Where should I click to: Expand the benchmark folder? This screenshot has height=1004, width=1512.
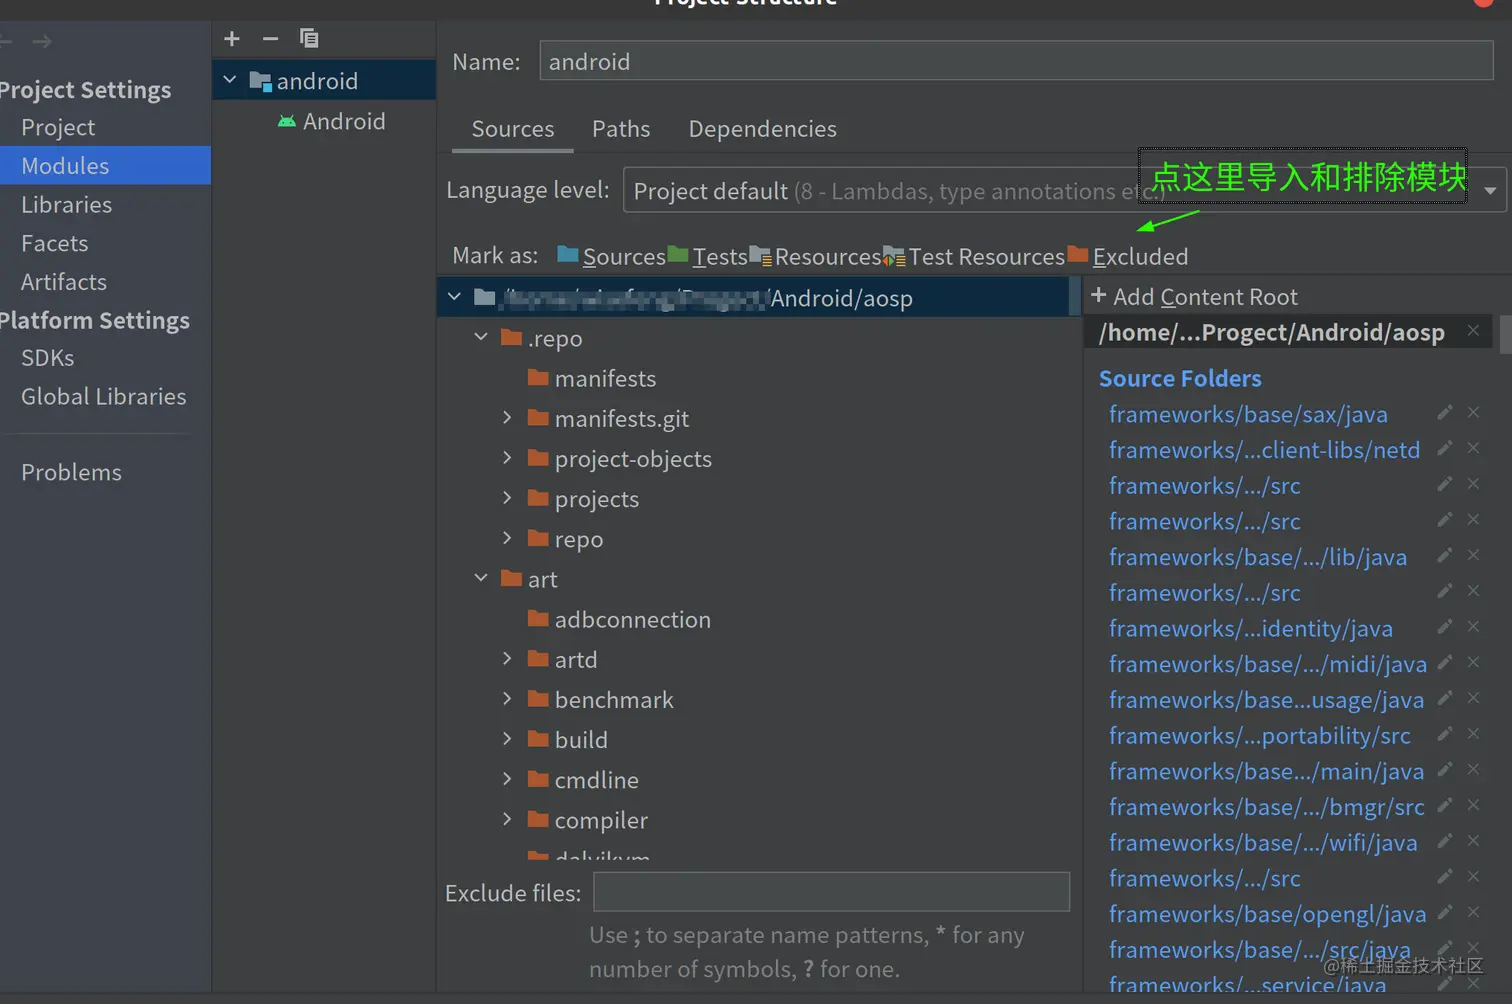[x=507, y=698]
